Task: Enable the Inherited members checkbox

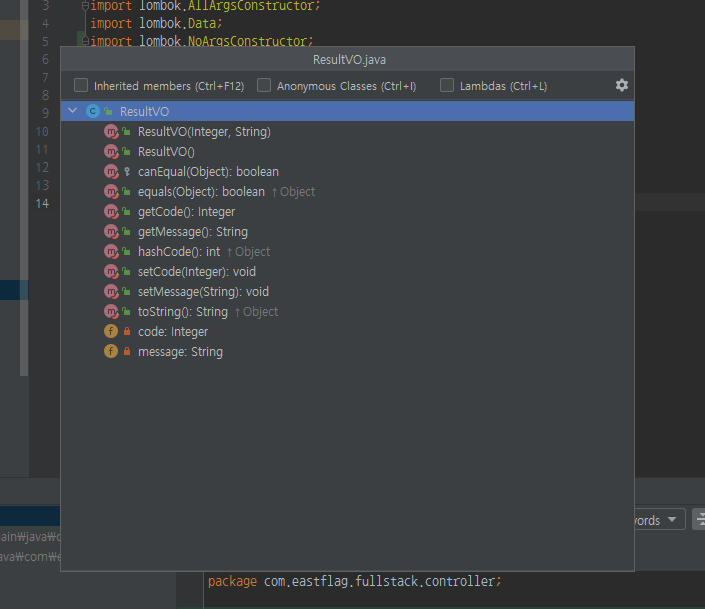Action: [x=81, y=86]
